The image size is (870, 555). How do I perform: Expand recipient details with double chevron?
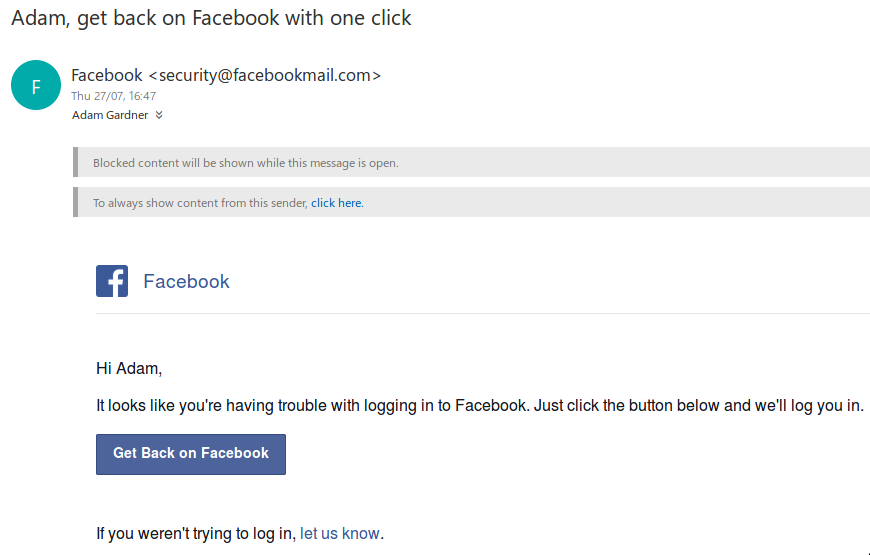click(x=159, y=115)
